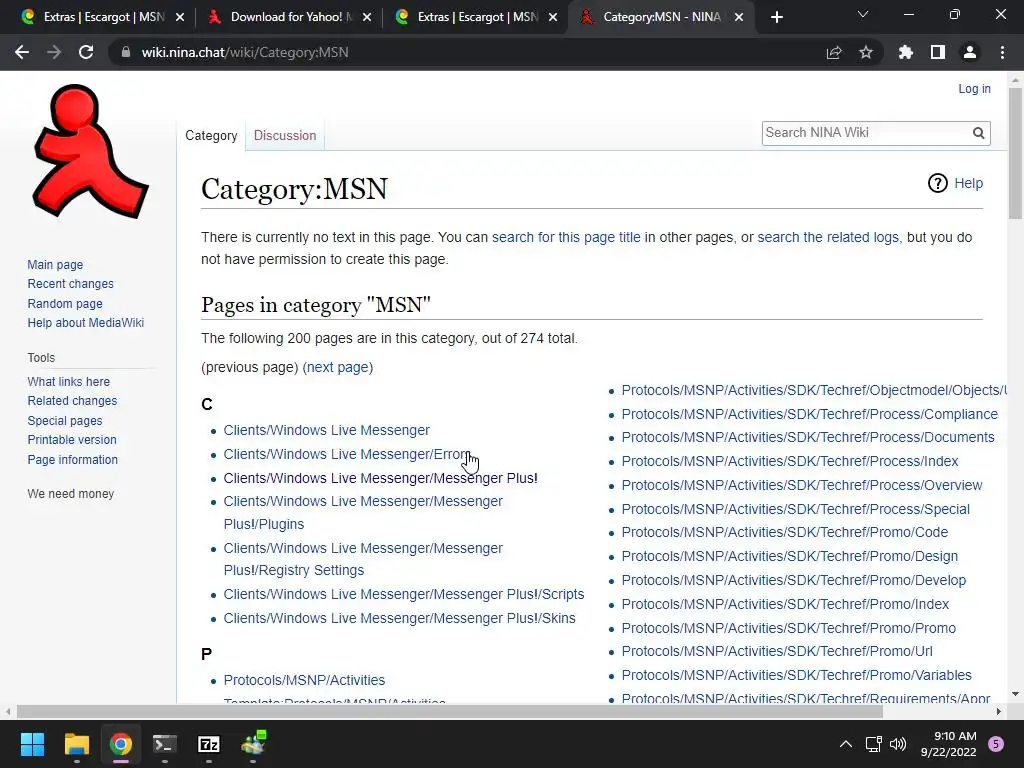Open What links here tool
Image resolution: width=1024 pixels, height=768 pixels.
[69, 381]
